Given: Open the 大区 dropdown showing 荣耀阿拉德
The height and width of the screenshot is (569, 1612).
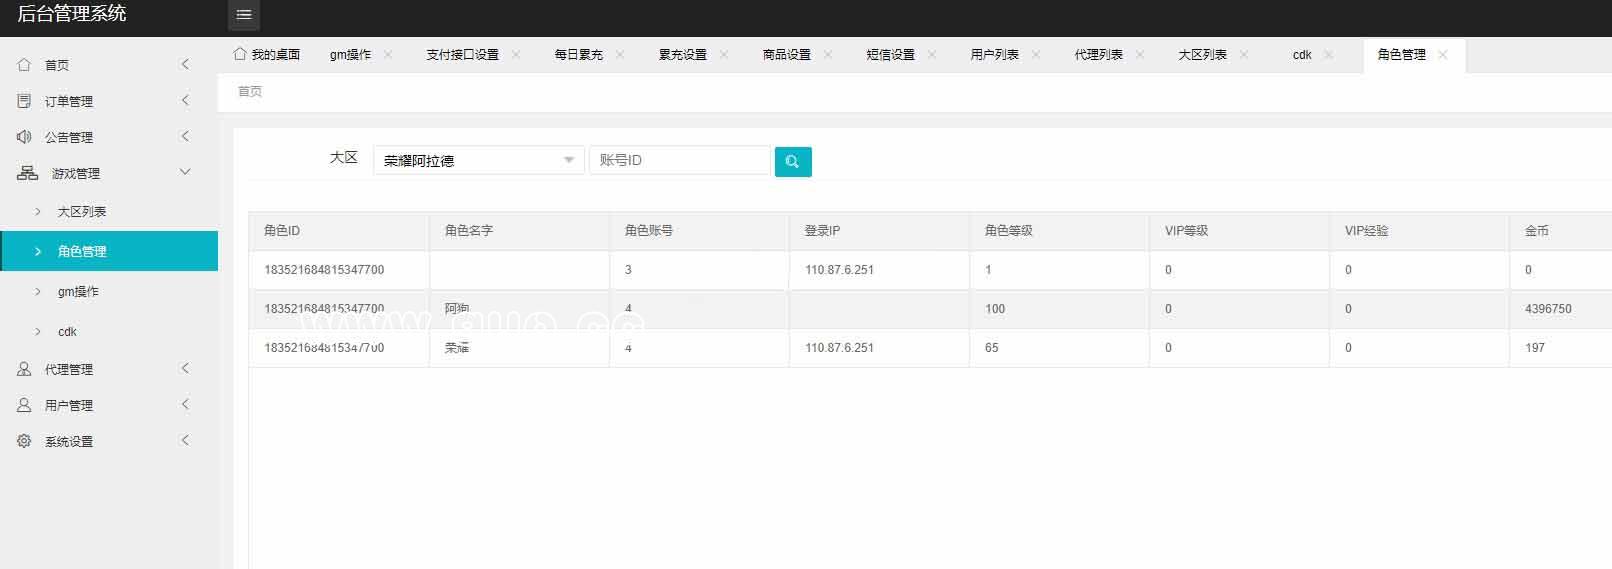Looking at the screenshot, I should (478, 160).
